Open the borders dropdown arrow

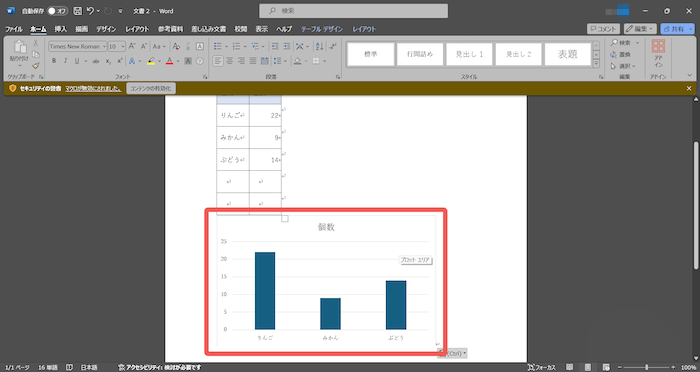(325, 61)
